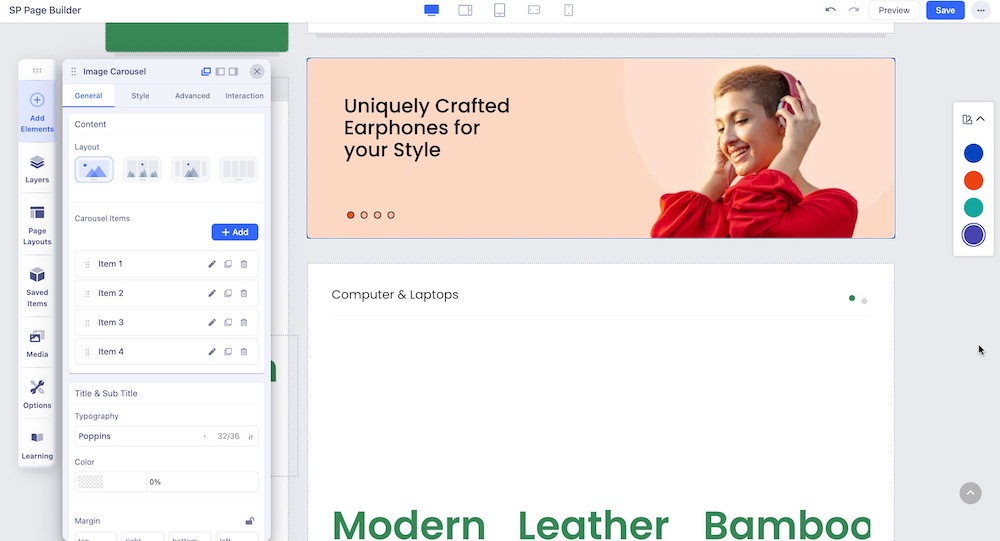Viewport: 1000px width, 541px height.
Task: Open the Interaction tab
Action: click(244, 96)
